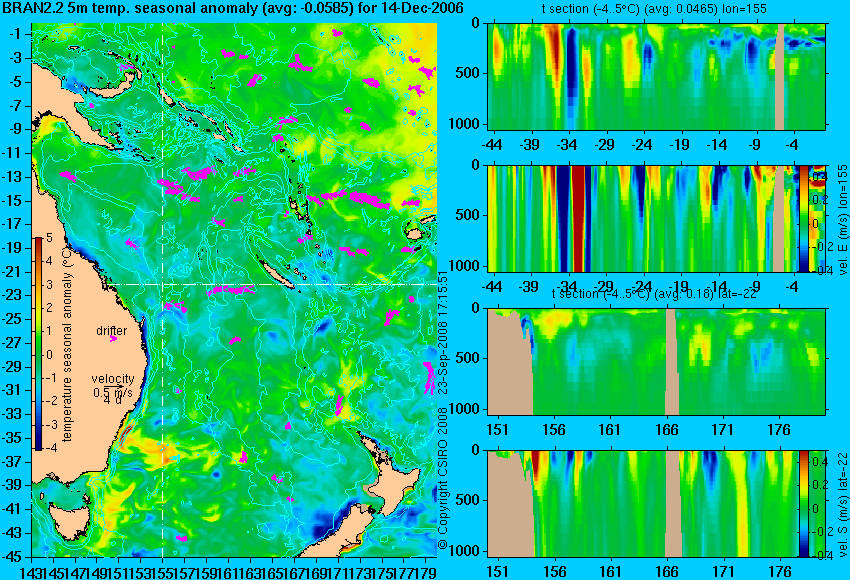850x580 pixels.
Task: Click the 'vel. E (m/s) lon=155' axis label
Action: pyautogui.click(x=842, y=220)
